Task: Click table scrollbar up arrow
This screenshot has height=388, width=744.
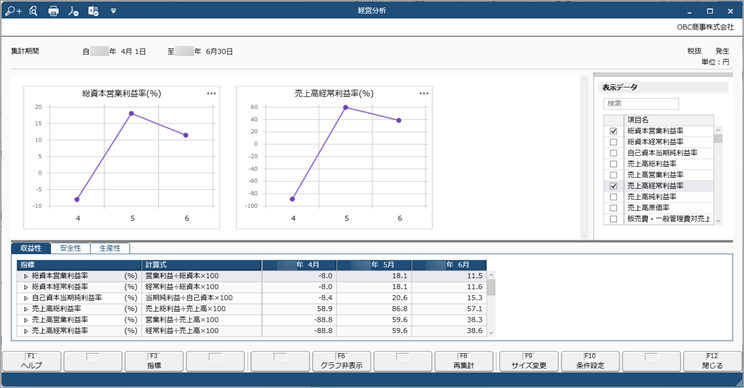Action: (x=491, y=275)
